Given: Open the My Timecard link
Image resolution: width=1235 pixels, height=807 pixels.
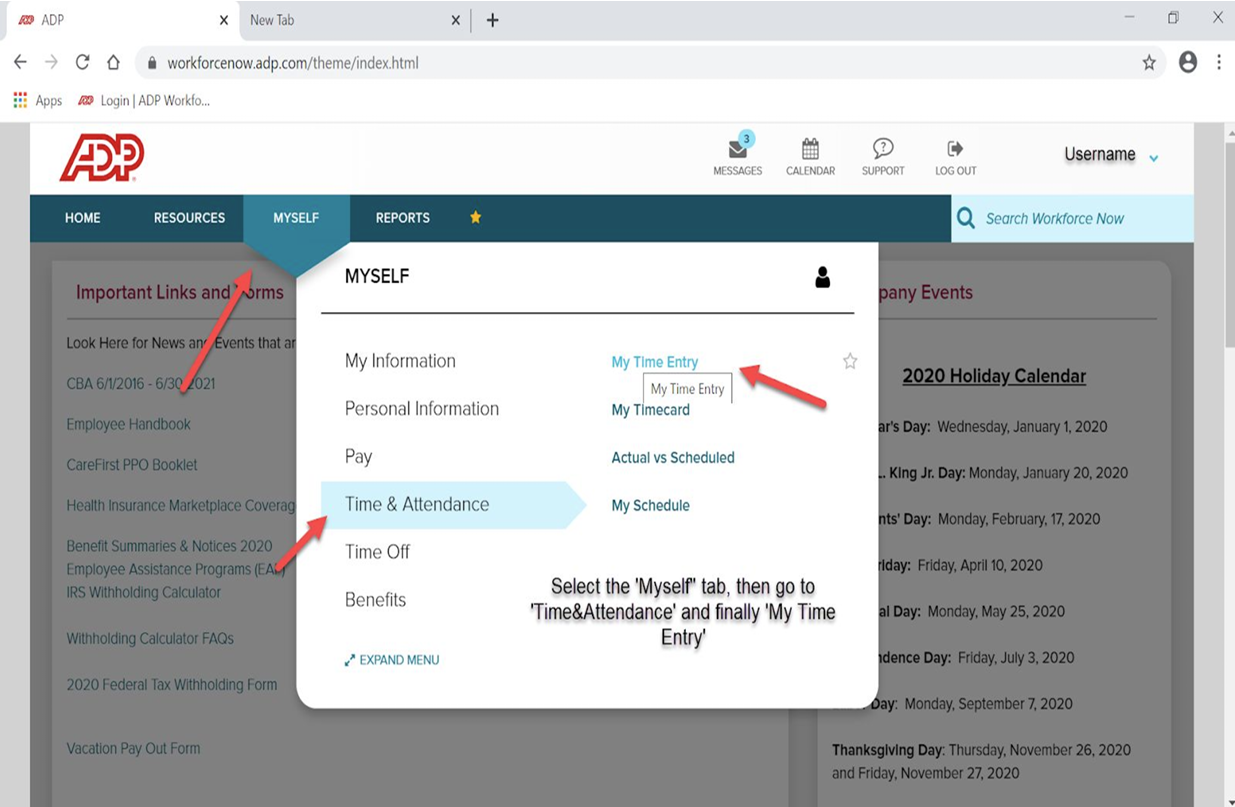Looking at the screenshot, I should pyautogui.click(x=651, y=410).
